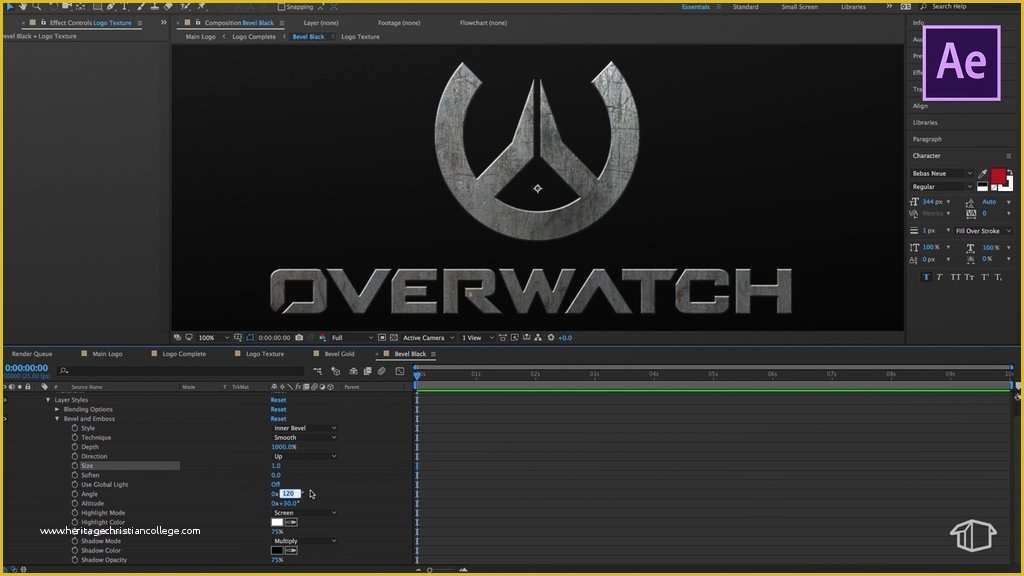Click the Graph Editor icon in timeline

pos(400,371)
